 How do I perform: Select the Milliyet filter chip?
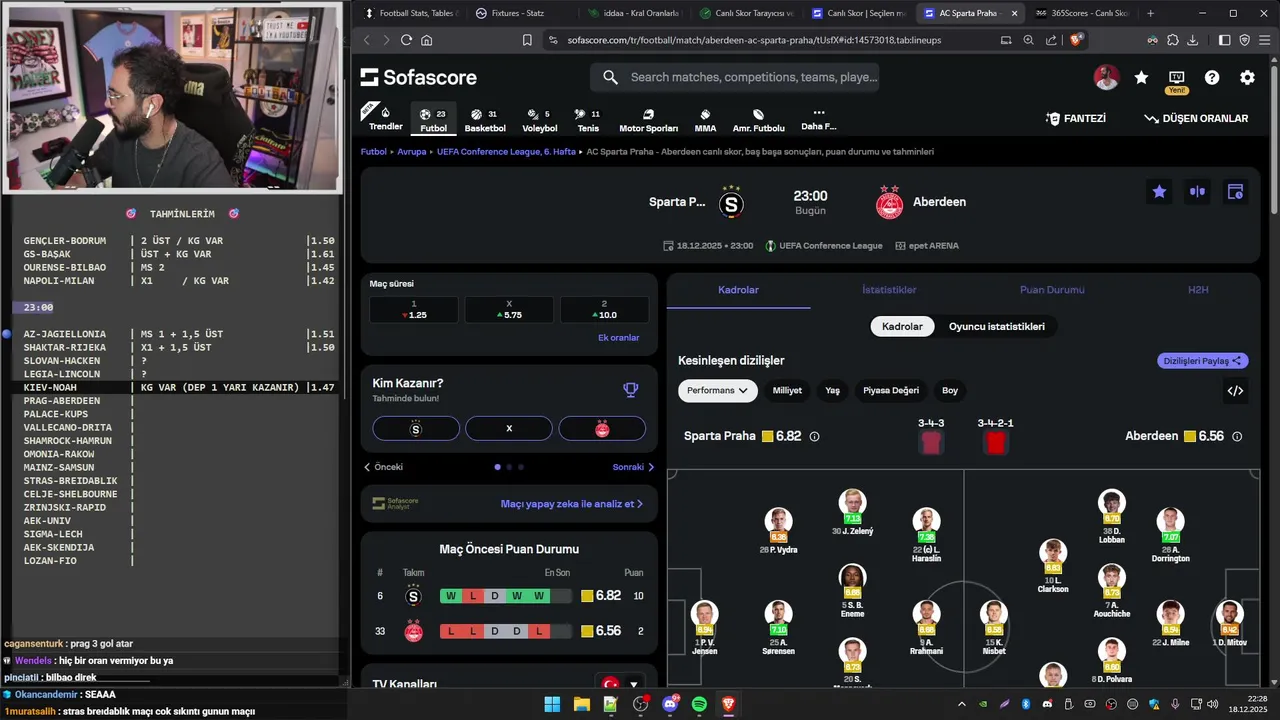tap(787, 391)
